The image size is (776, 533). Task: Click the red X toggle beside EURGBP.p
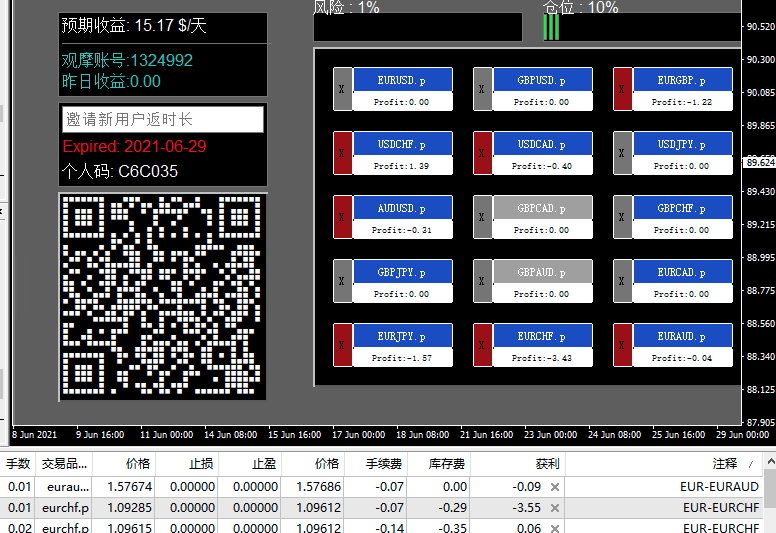pyautogui.click(x=622, y=89)
